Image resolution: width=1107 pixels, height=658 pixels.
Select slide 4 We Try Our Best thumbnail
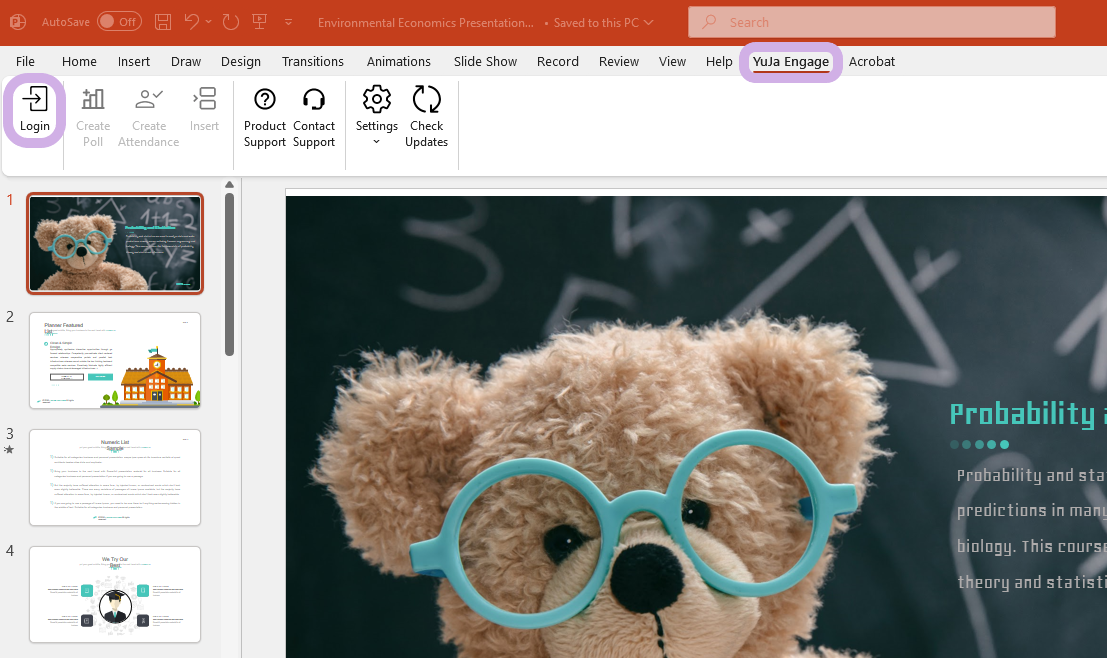tap(115, 594)
